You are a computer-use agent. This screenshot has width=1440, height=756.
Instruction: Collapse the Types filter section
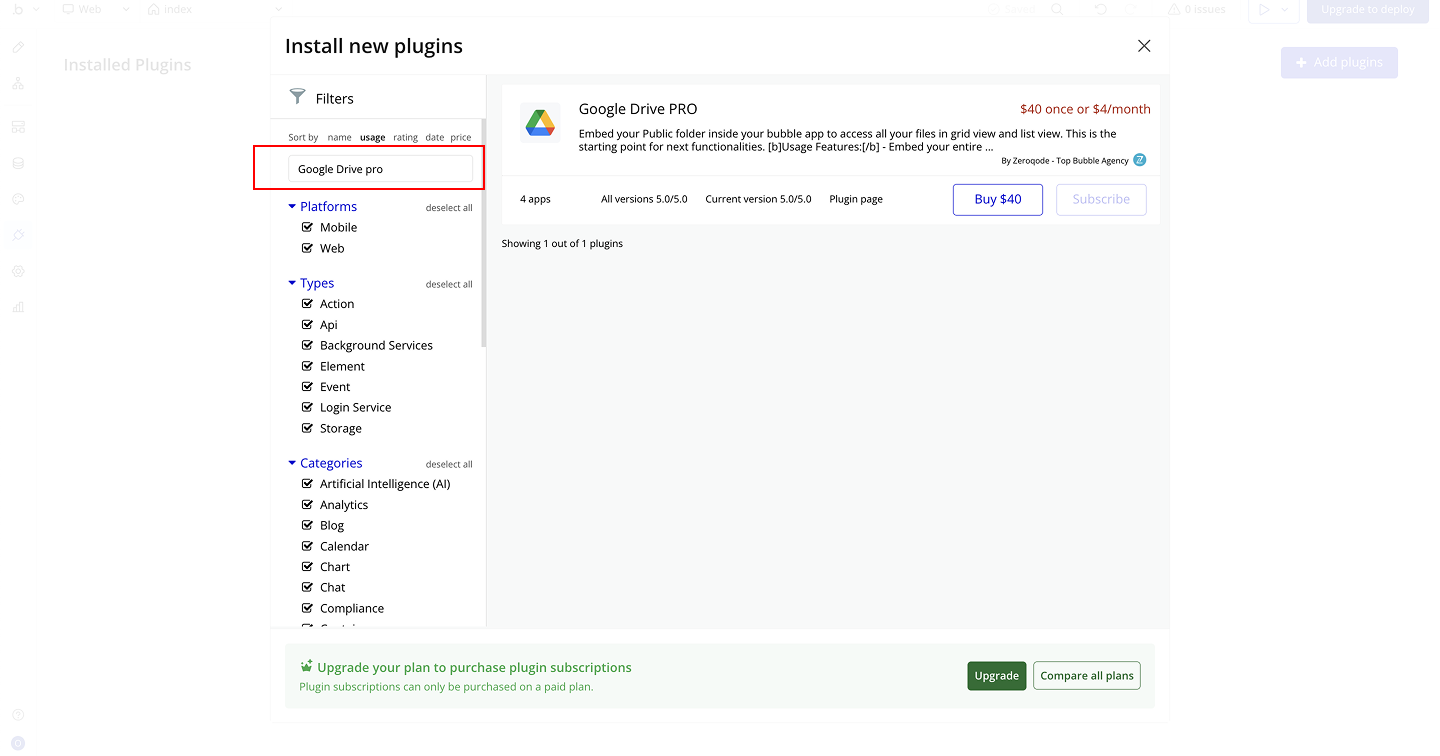(292, 283)
